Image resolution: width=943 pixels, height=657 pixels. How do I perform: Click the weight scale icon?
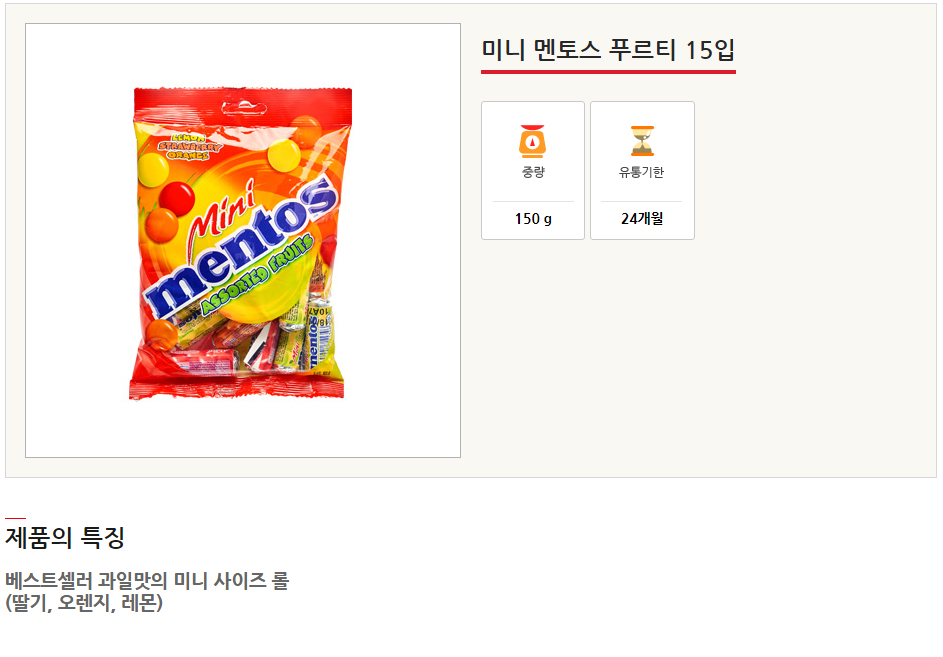click(x=533, y=141)
